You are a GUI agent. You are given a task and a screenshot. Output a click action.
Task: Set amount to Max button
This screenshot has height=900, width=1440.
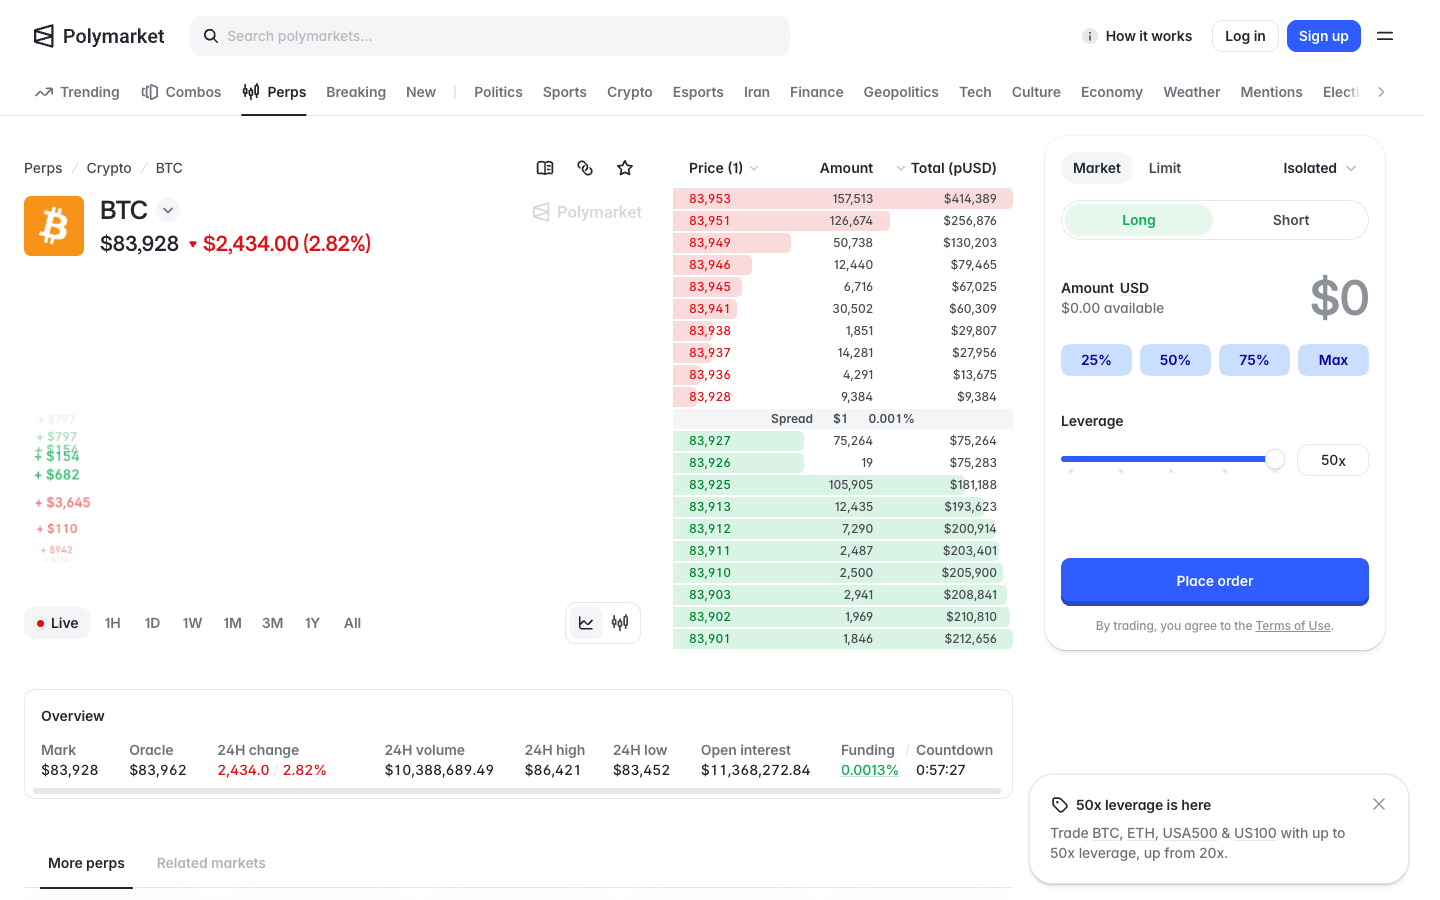click(1333, 360)
